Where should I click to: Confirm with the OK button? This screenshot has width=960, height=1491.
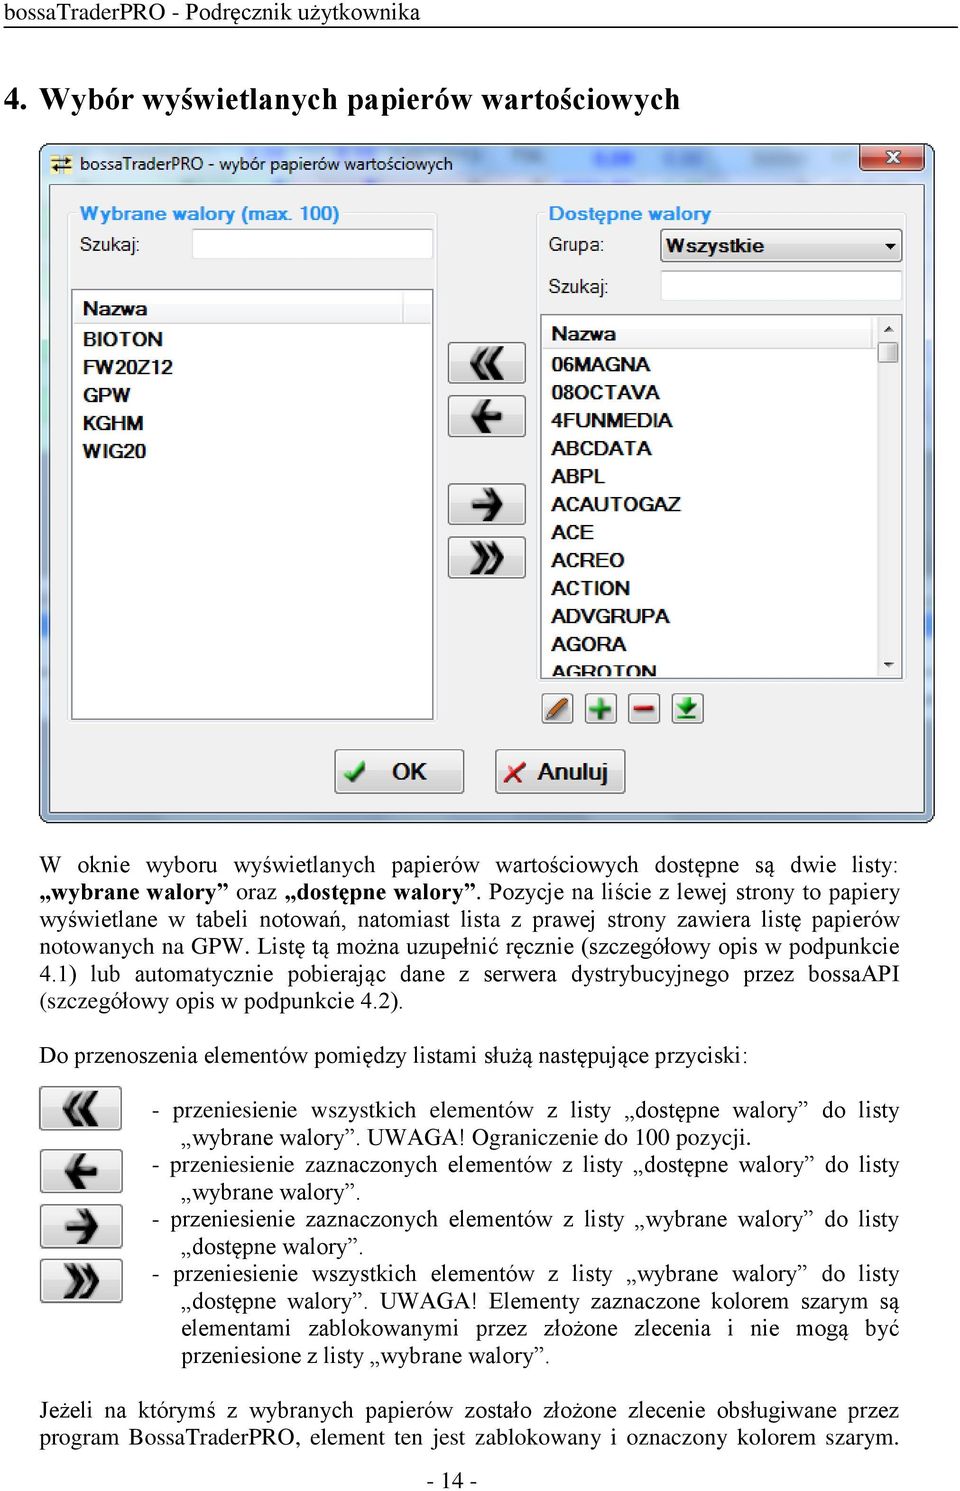coord(399,772)
